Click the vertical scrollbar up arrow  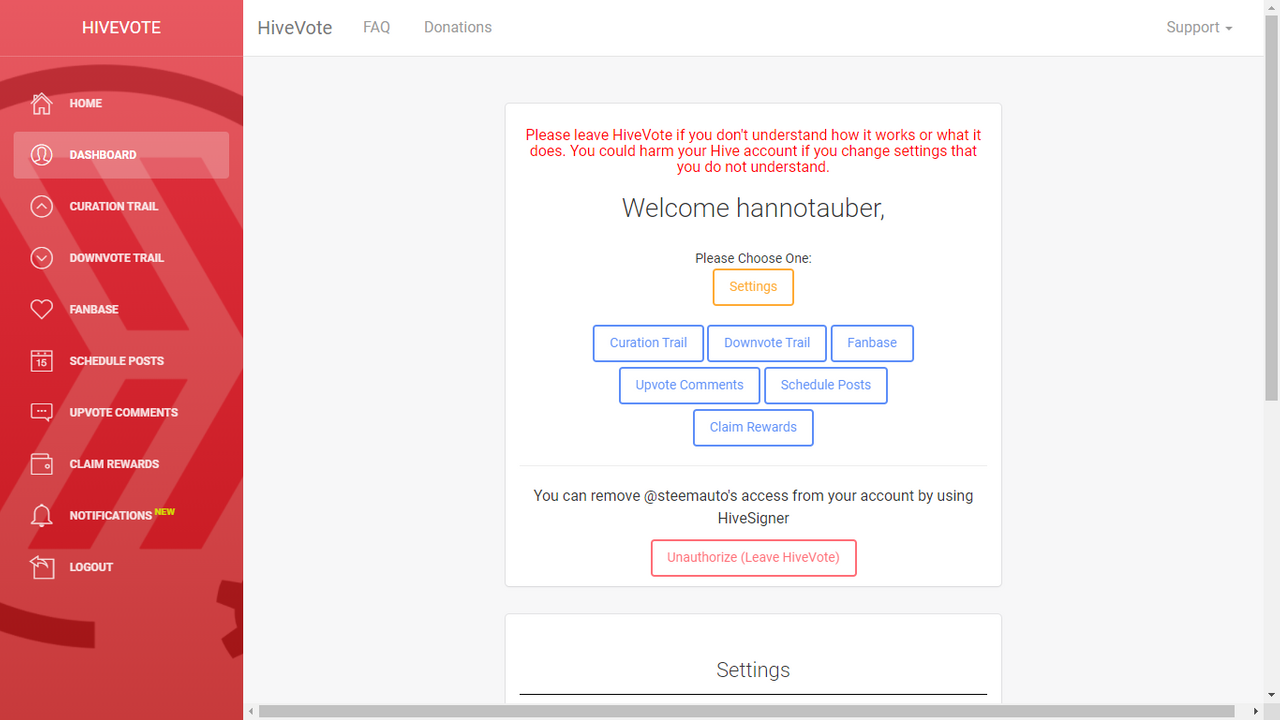[1272, 7]
